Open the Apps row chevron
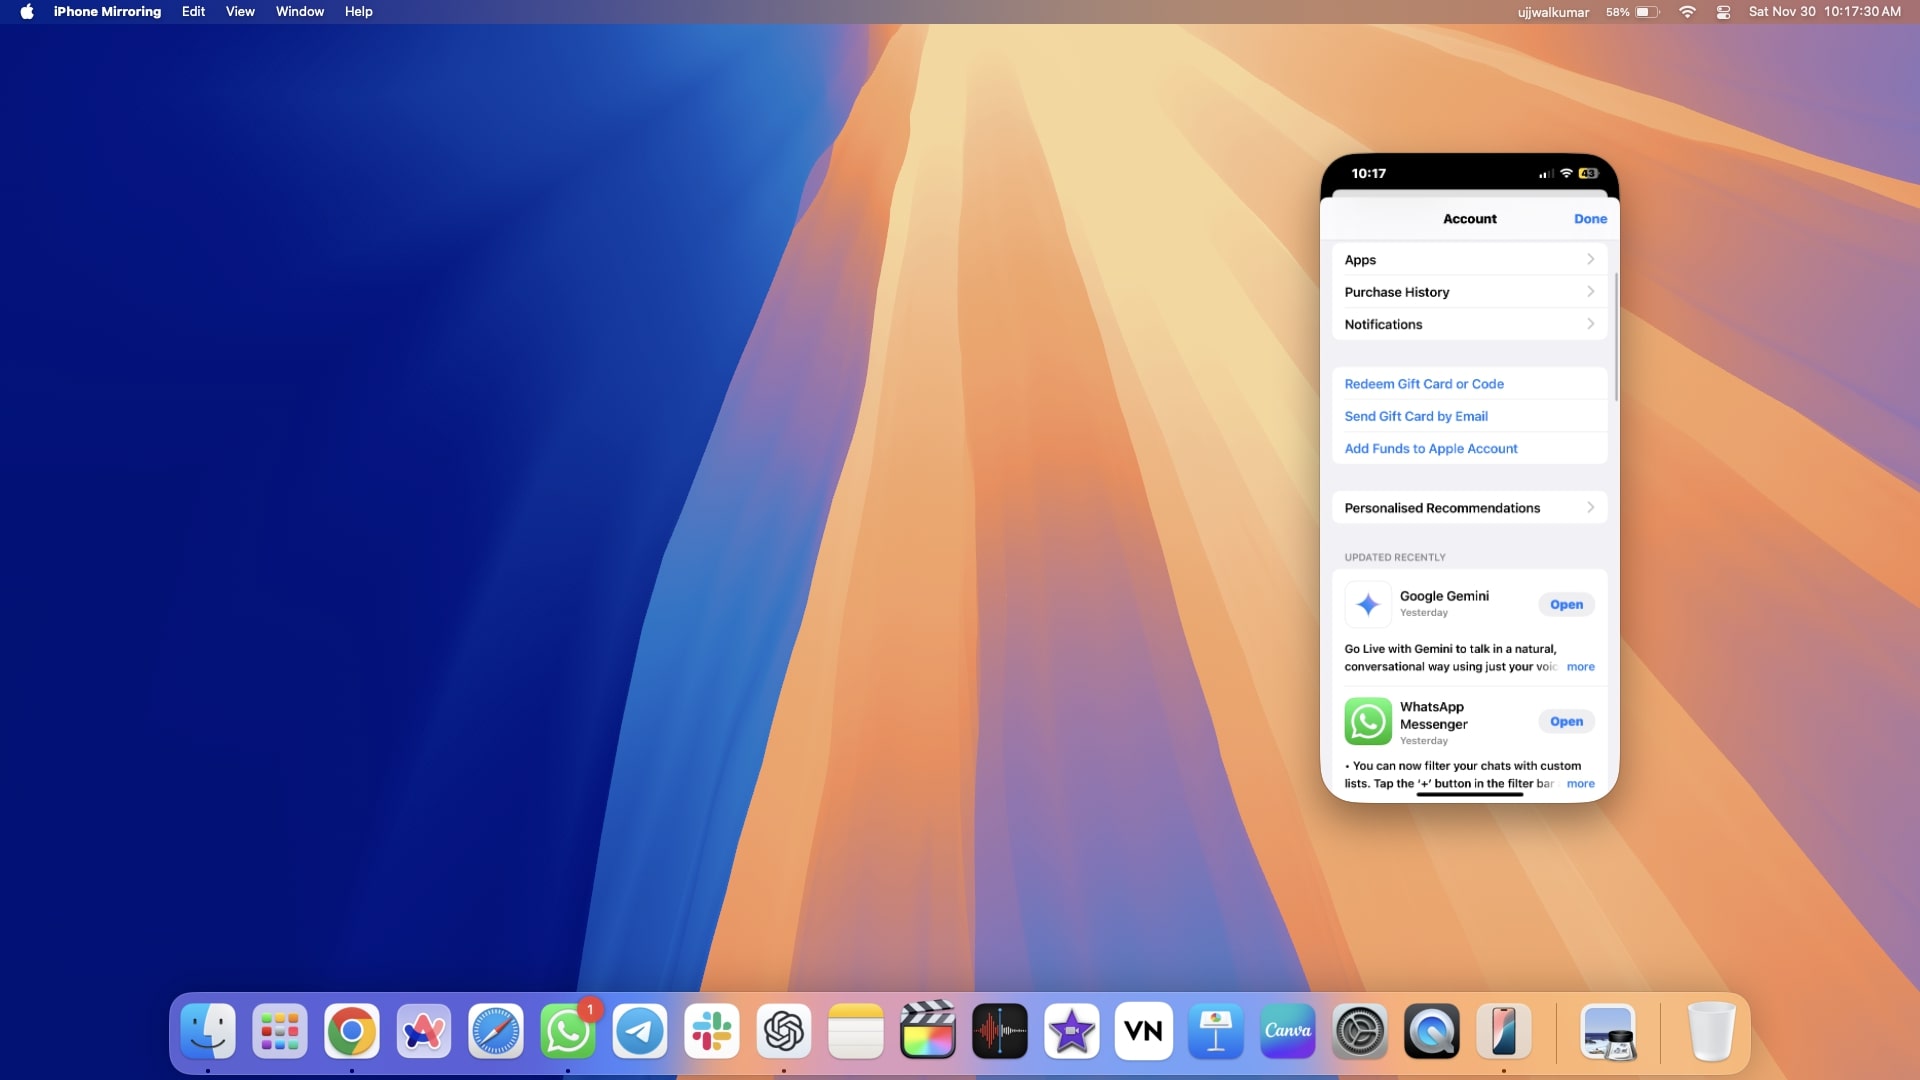 (1590, 259)
